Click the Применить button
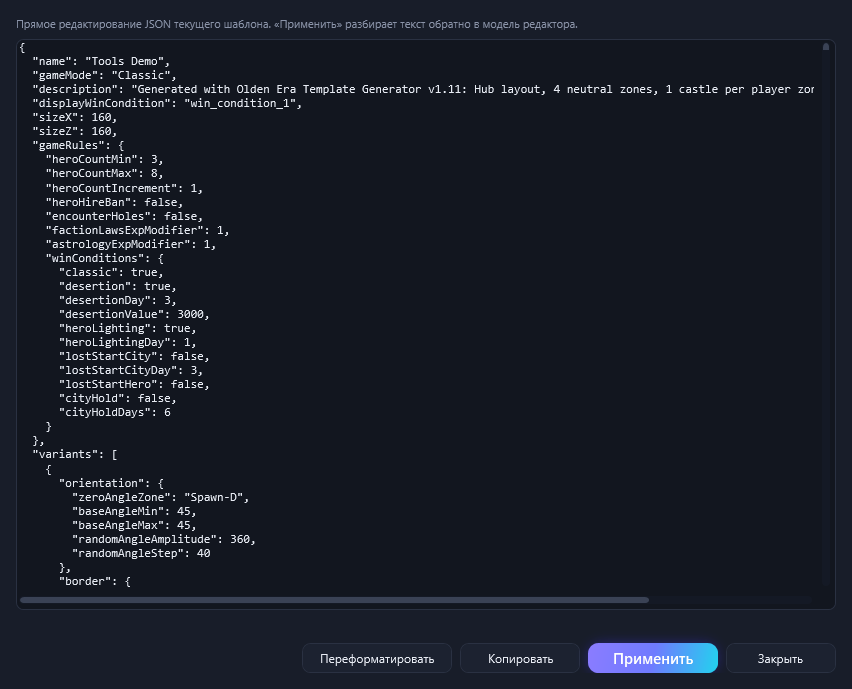This screenshot has width=852, height=689. point(653,658)
